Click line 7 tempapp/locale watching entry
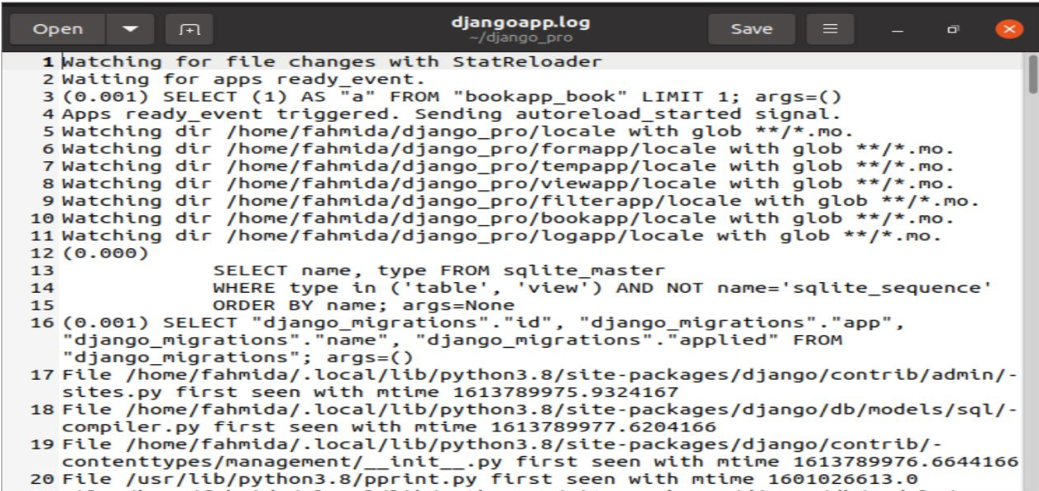The image size is (1039, 491). pyautogui.click(x=508, y=166)
